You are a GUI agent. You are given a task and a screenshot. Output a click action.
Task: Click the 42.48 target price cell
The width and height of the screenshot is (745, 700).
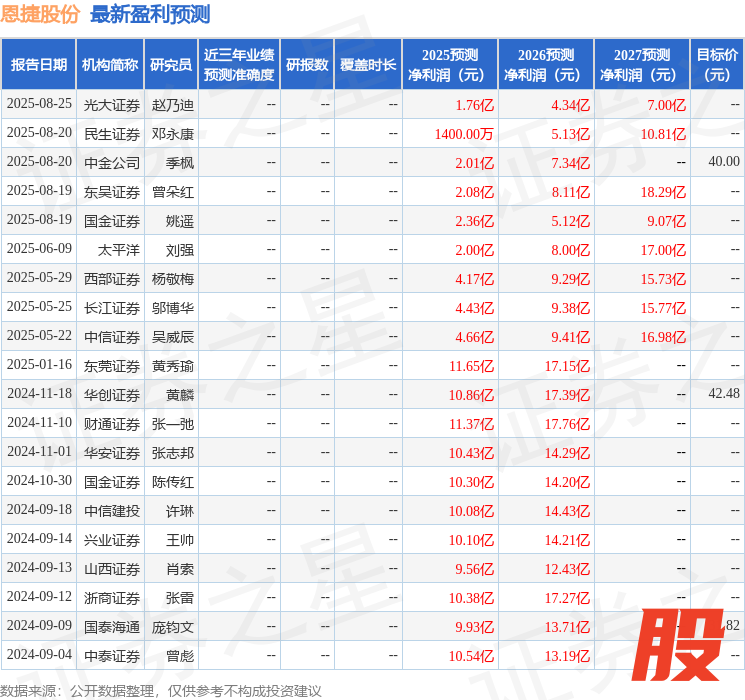coord(723,394)
